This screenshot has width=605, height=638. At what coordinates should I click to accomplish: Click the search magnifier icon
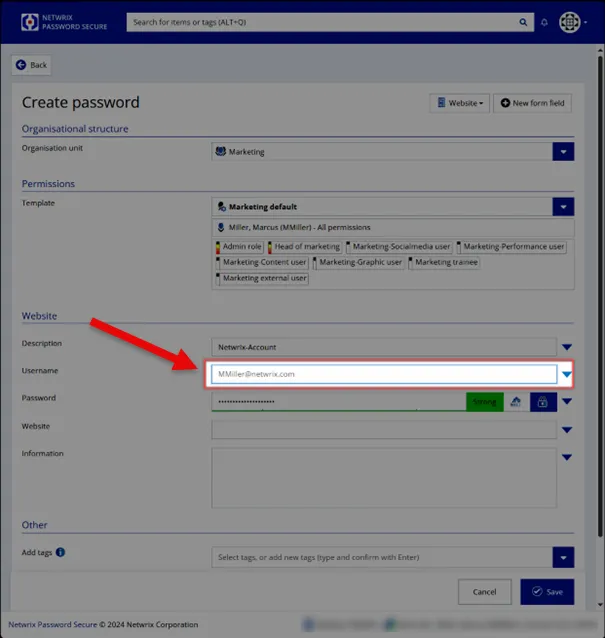point(523,22)
